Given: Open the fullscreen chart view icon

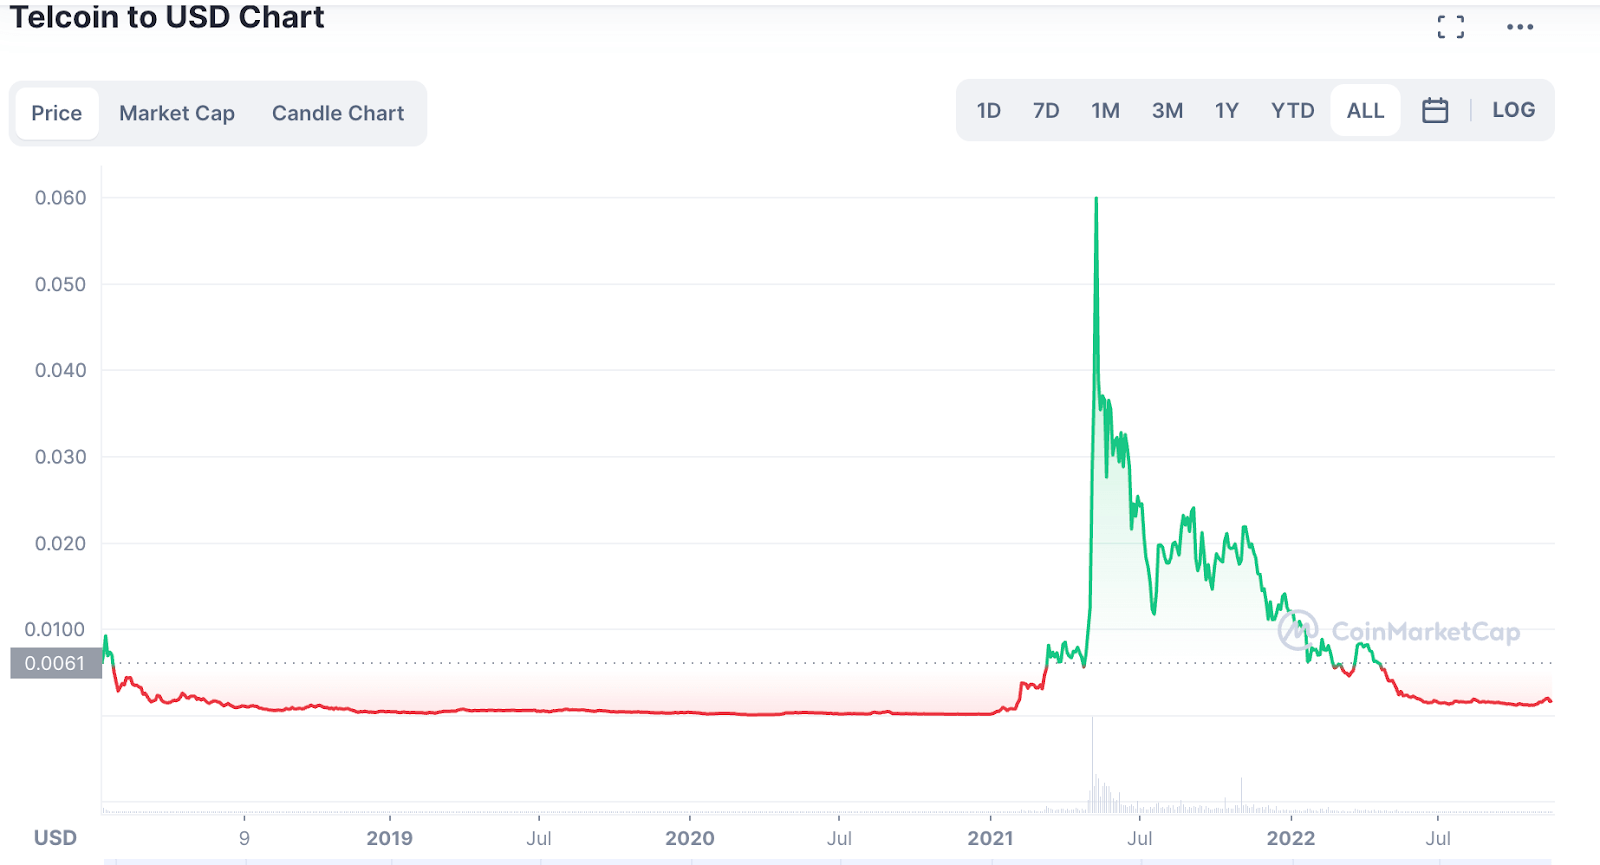Looking at the screenshot, I should pyautogui.click(x=1450, y=27).
